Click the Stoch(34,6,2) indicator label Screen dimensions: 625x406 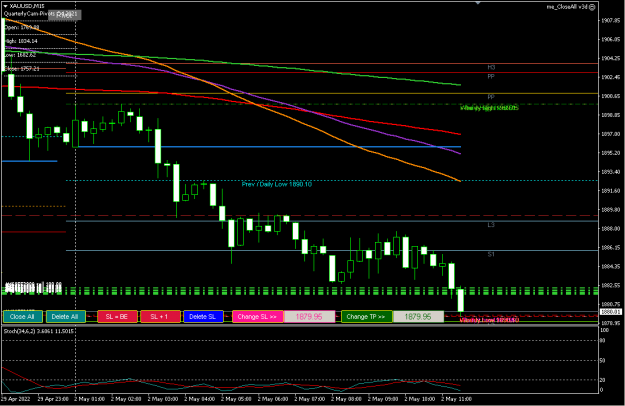click(38, 331)
